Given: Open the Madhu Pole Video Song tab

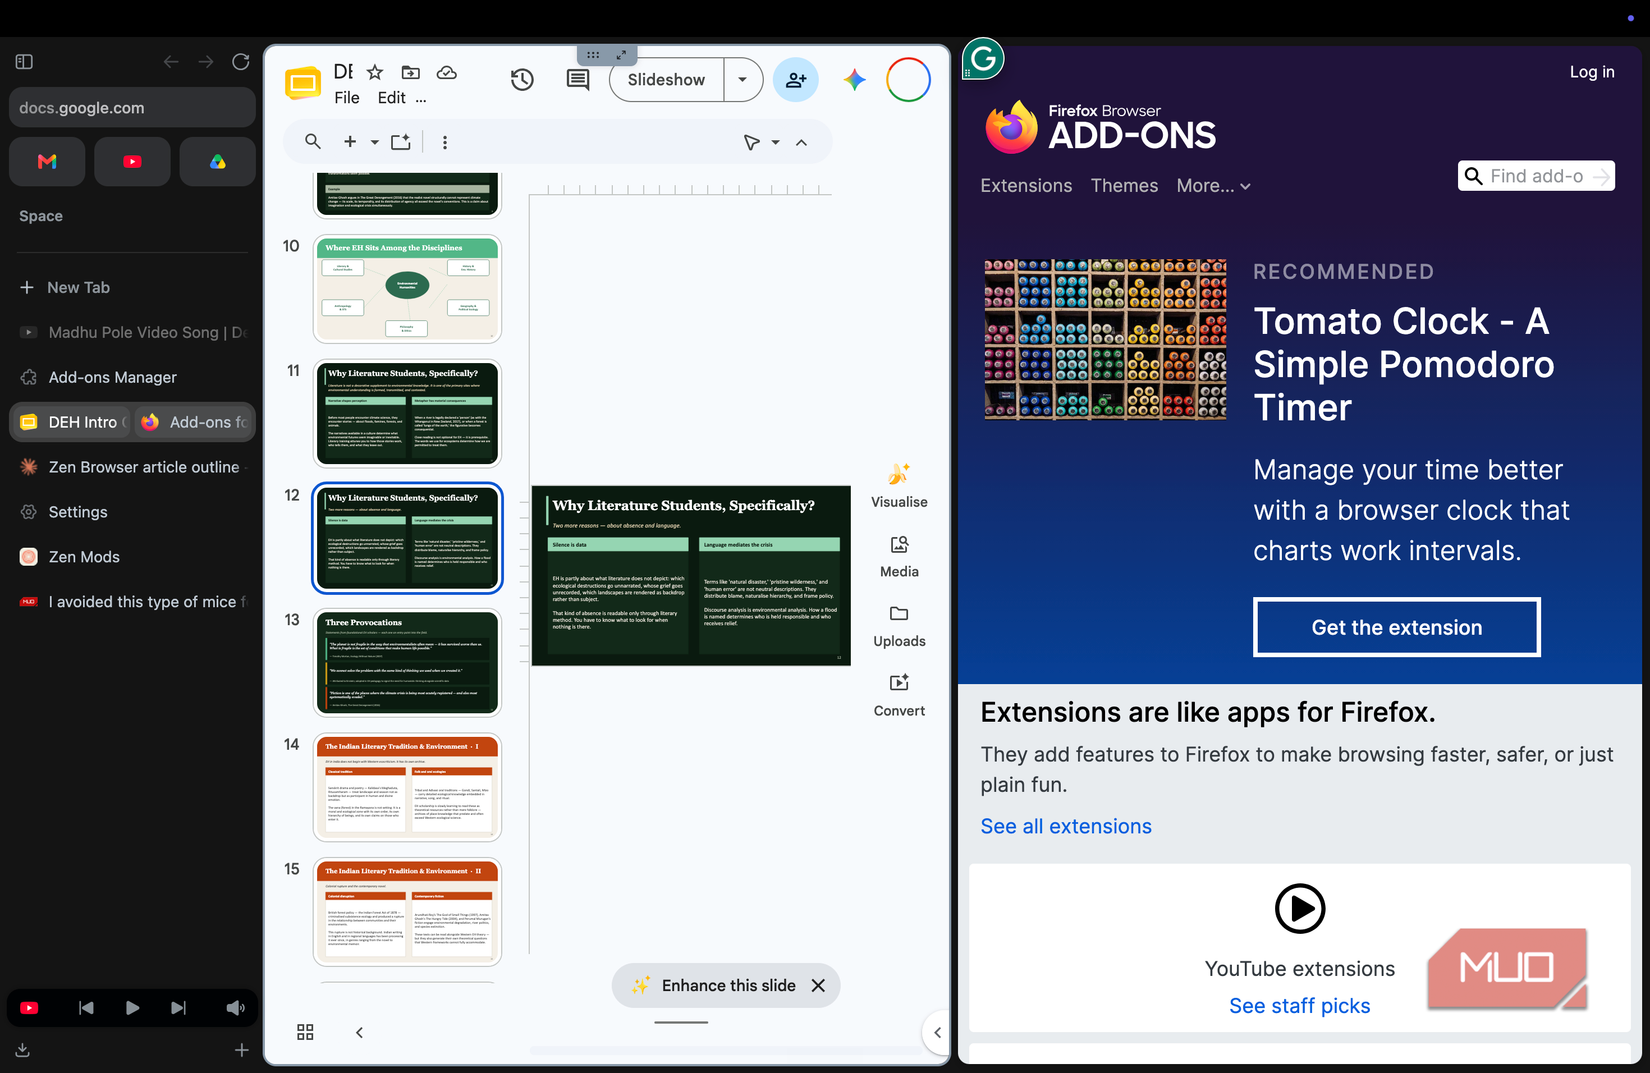Looking at the screenshot, I should point(132,332).
